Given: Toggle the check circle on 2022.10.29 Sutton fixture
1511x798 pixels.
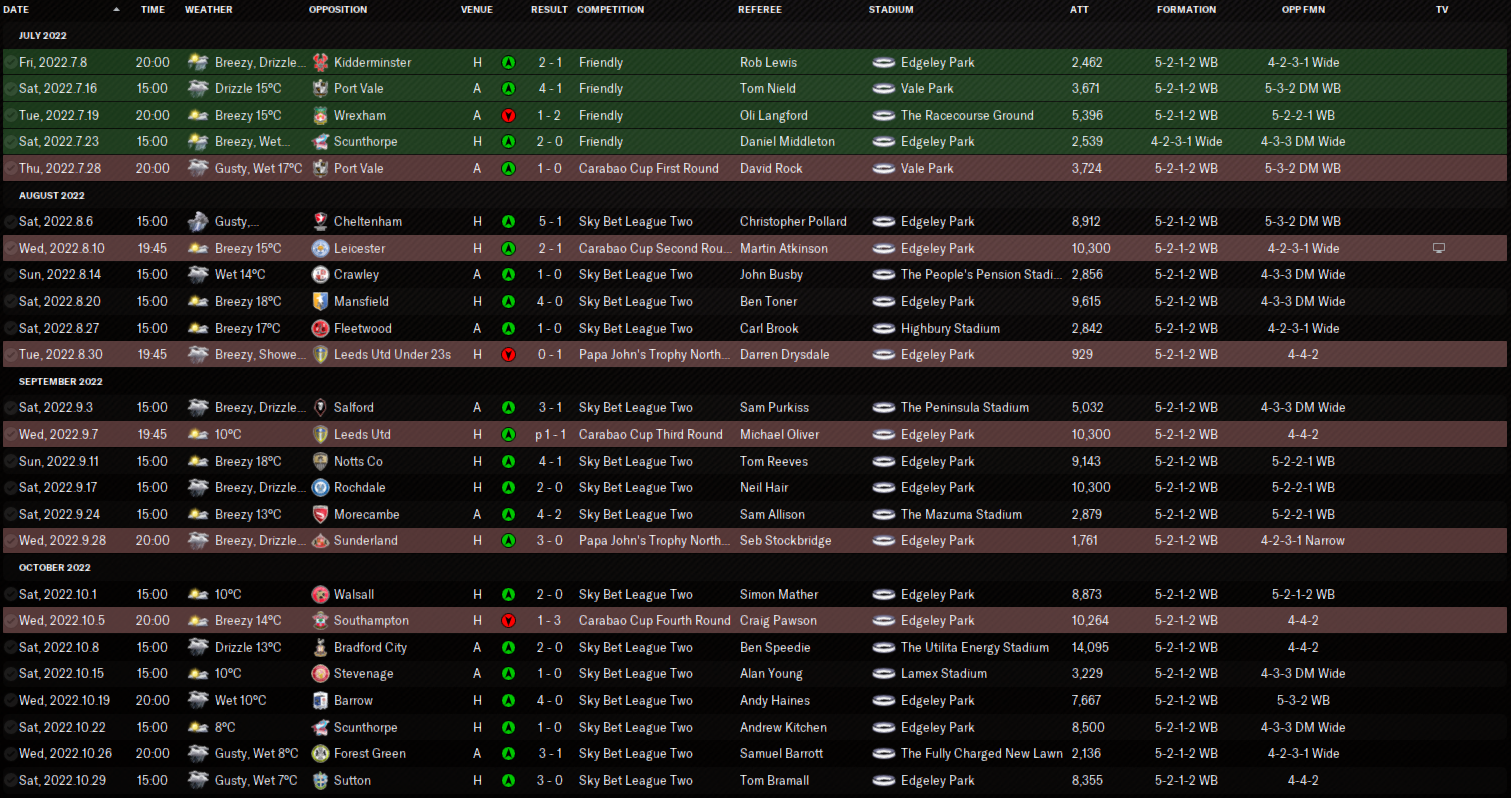Looking at the screenshot, I should tap(10, 780).
